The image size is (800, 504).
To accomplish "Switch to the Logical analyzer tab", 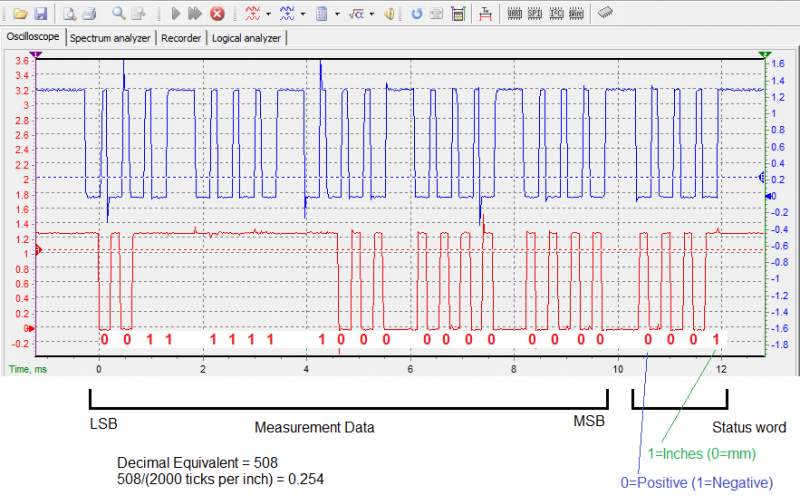I will pyautogui.click(x=246, y=38).
